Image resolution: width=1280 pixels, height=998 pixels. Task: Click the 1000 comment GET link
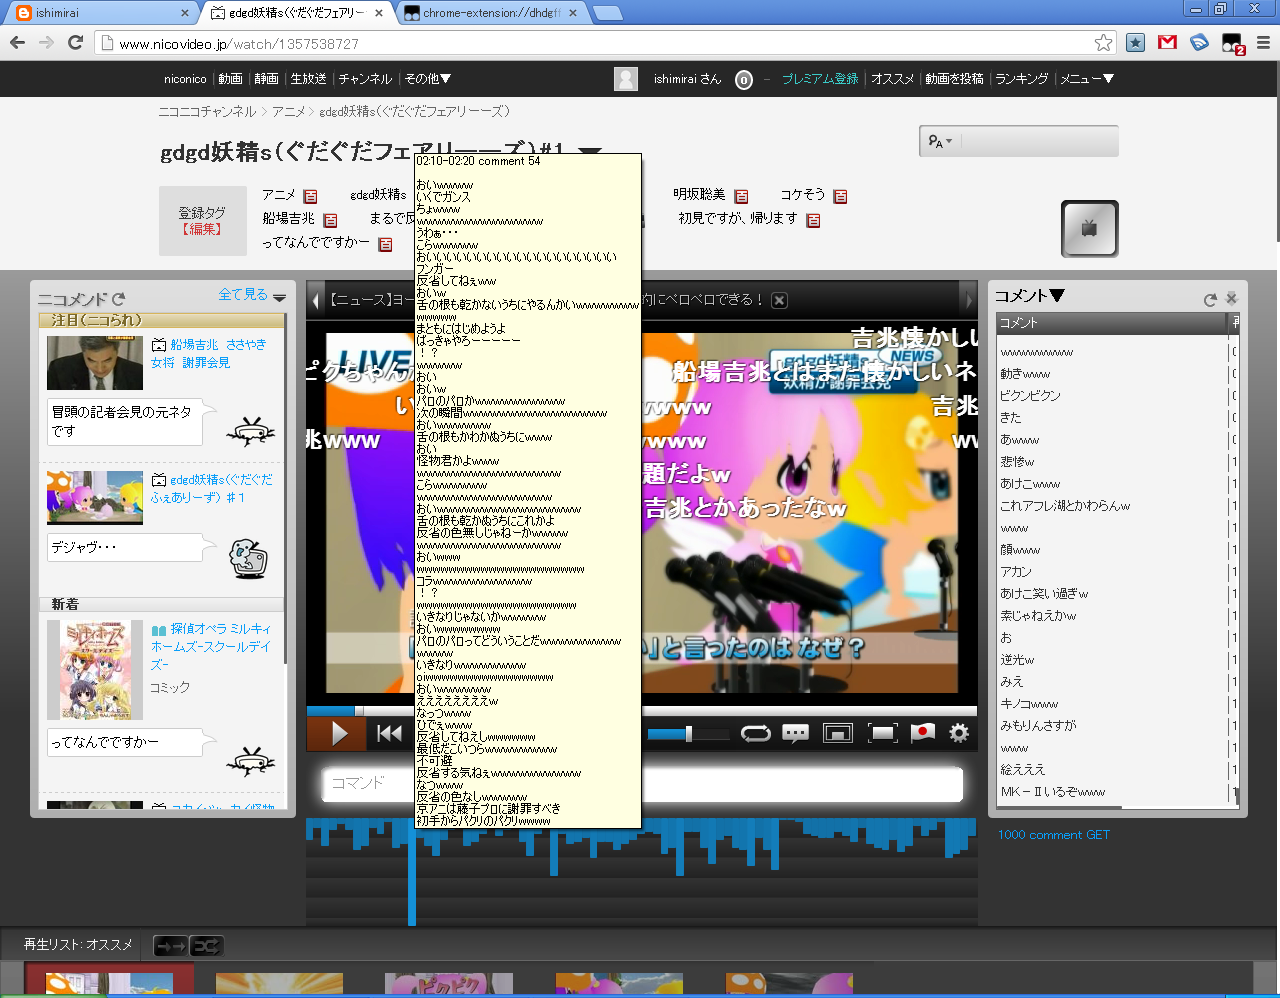[1054, 835]
